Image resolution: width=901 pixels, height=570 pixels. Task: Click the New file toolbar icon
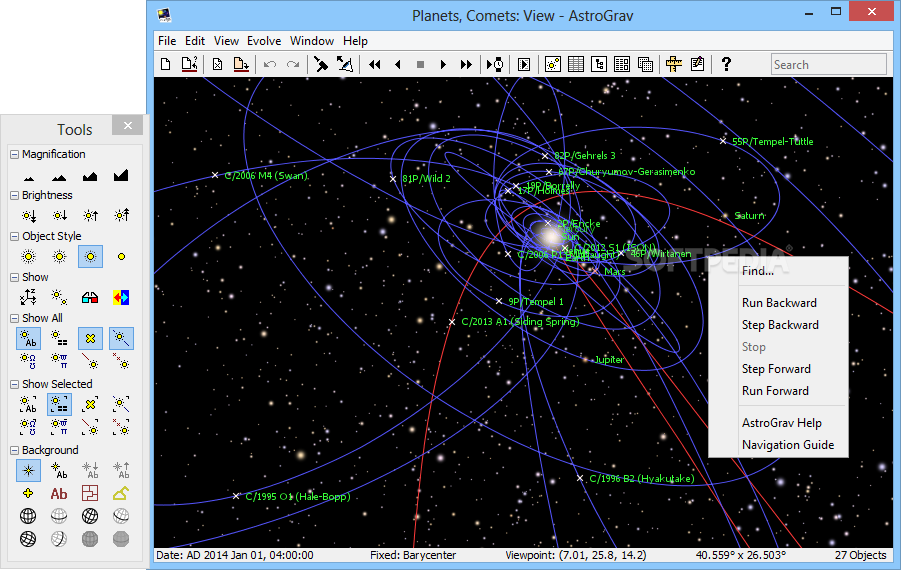[165, 64]
